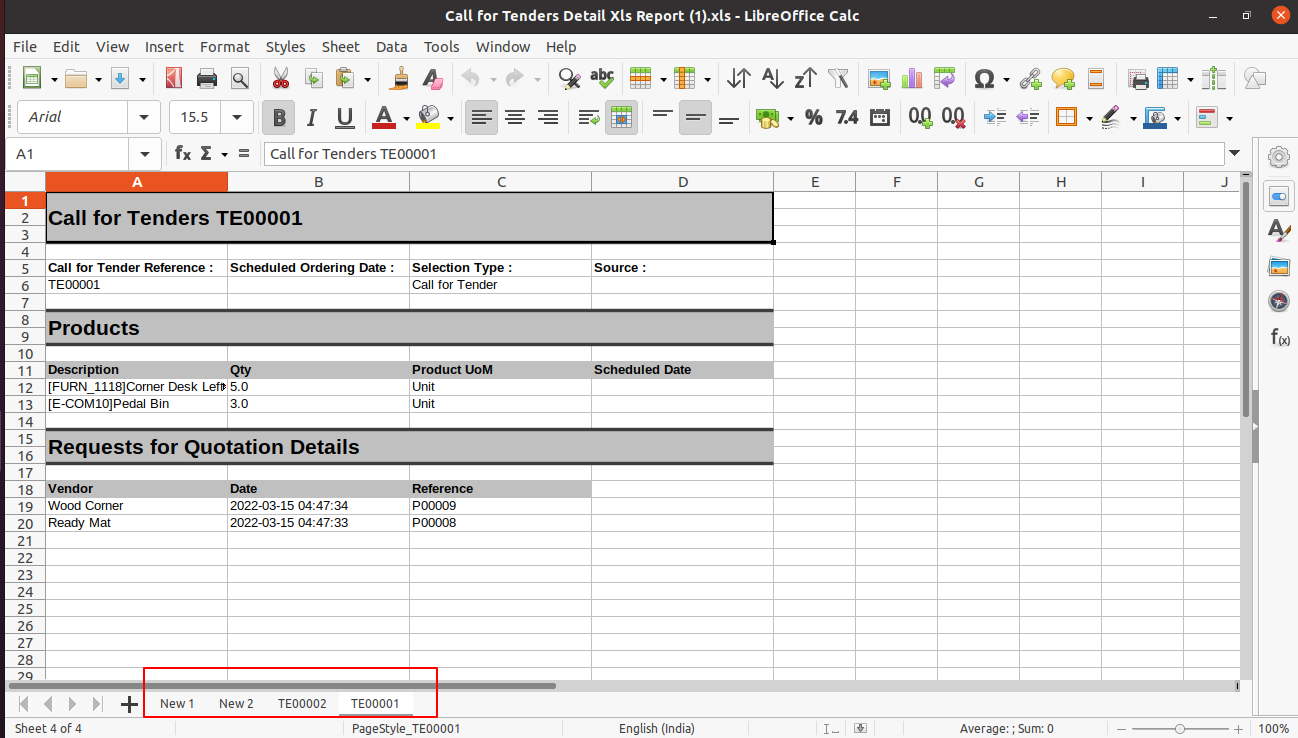The image size is (1298, 738).
Task: Click the Cut scissors icon
Action: coord(280,79)
